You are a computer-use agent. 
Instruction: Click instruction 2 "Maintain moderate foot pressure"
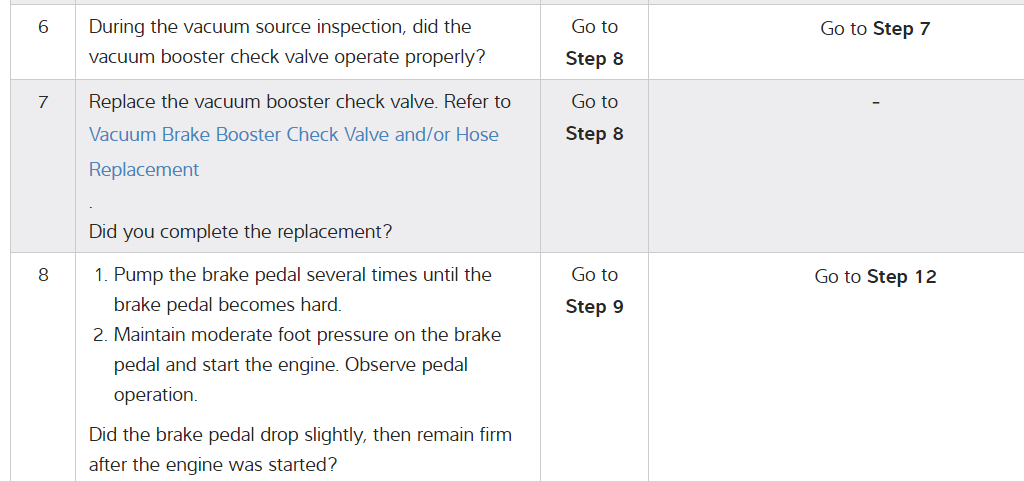tap(307, 335)
